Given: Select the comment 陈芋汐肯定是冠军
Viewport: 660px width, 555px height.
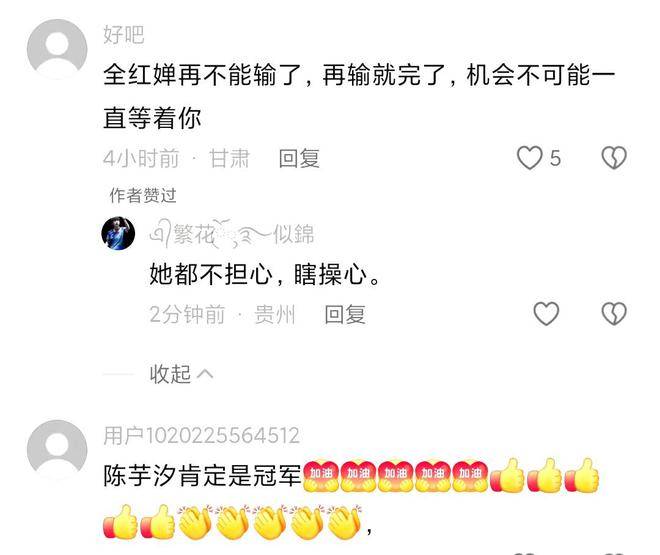Looking at the screenshot, I should pos(202,476).
